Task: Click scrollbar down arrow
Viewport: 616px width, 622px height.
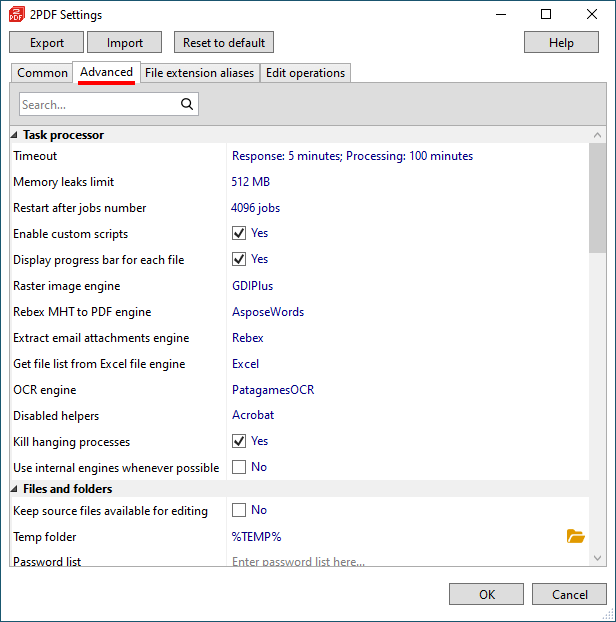Action: 597,558
